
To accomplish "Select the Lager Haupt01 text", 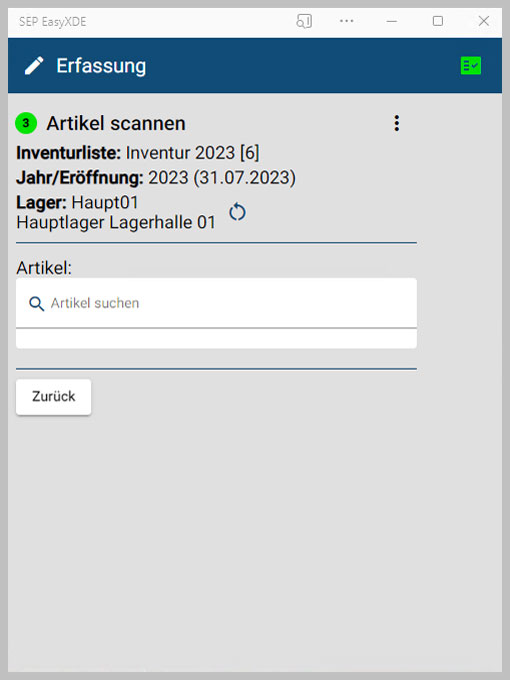I will coord(77,202).
